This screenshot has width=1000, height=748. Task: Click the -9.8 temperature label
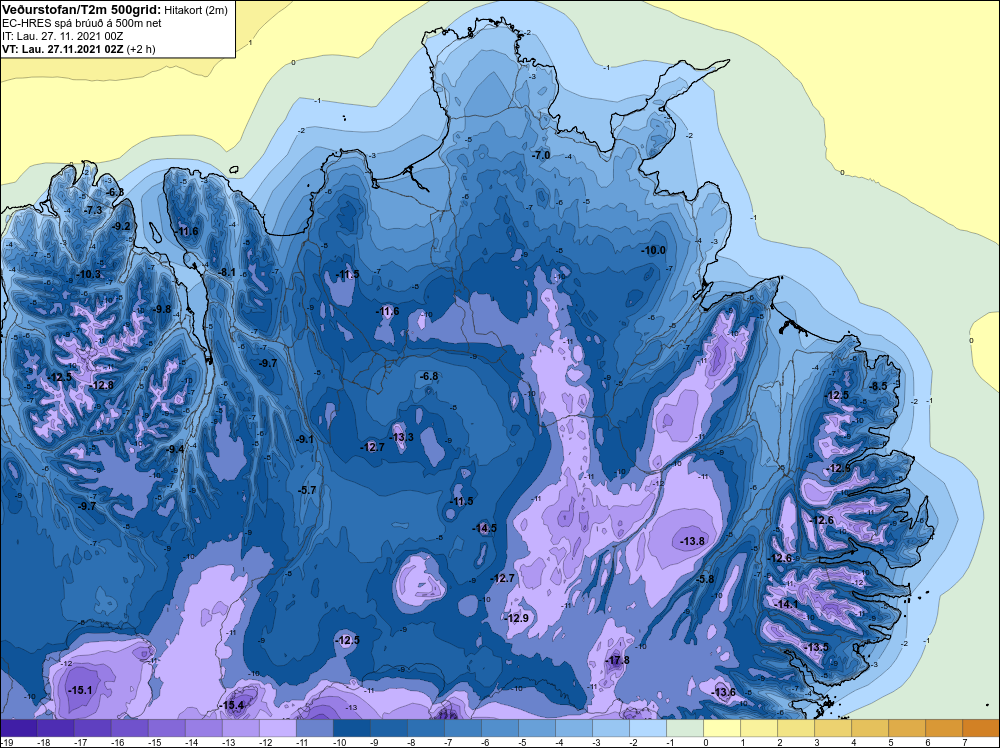(x=163, y=309)
